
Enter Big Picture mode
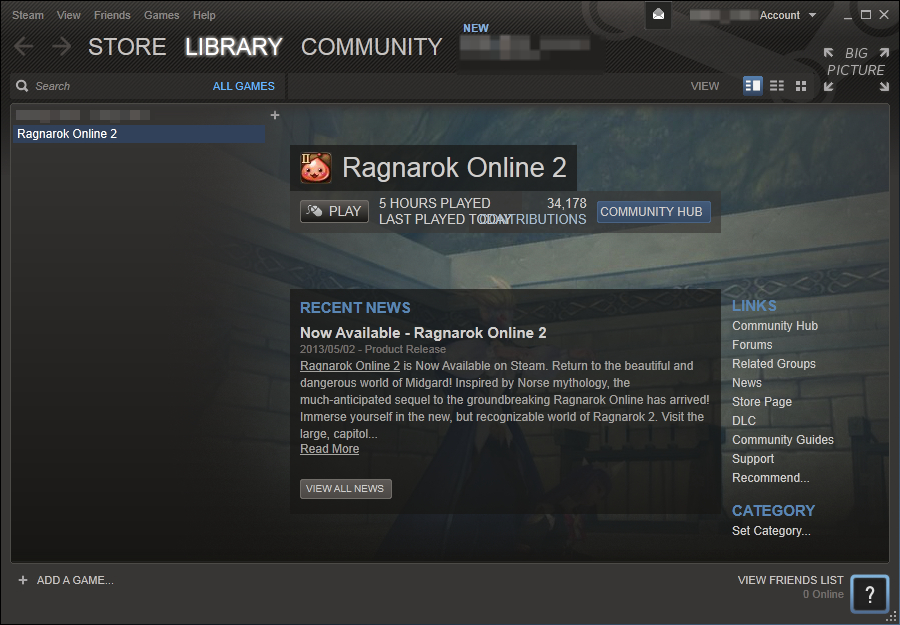point(856,70)
